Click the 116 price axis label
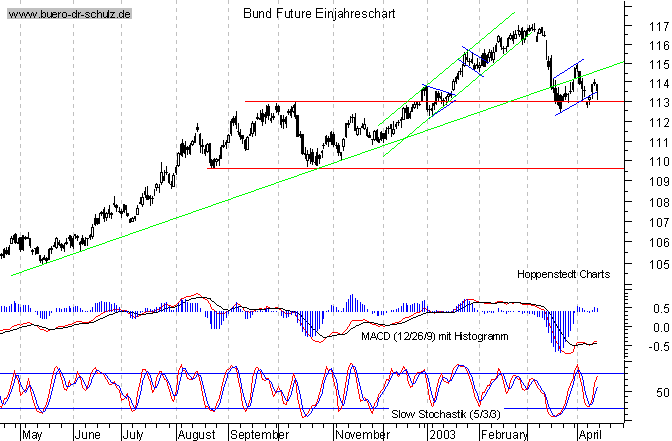Screen dimensions: 672x441 click(x=659, y=46)
